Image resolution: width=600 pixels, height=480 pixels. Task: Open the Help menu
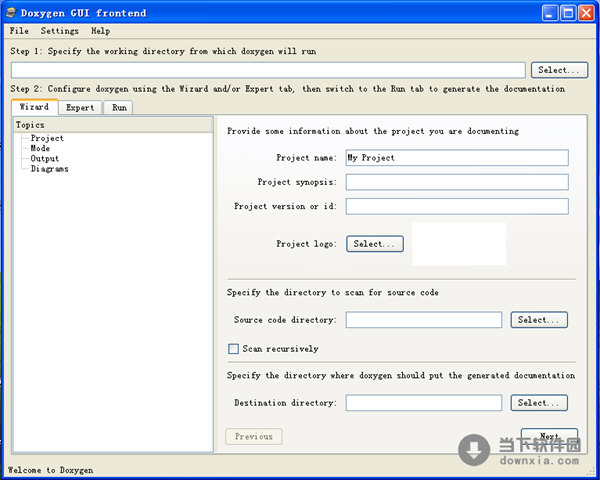point(101,31)
